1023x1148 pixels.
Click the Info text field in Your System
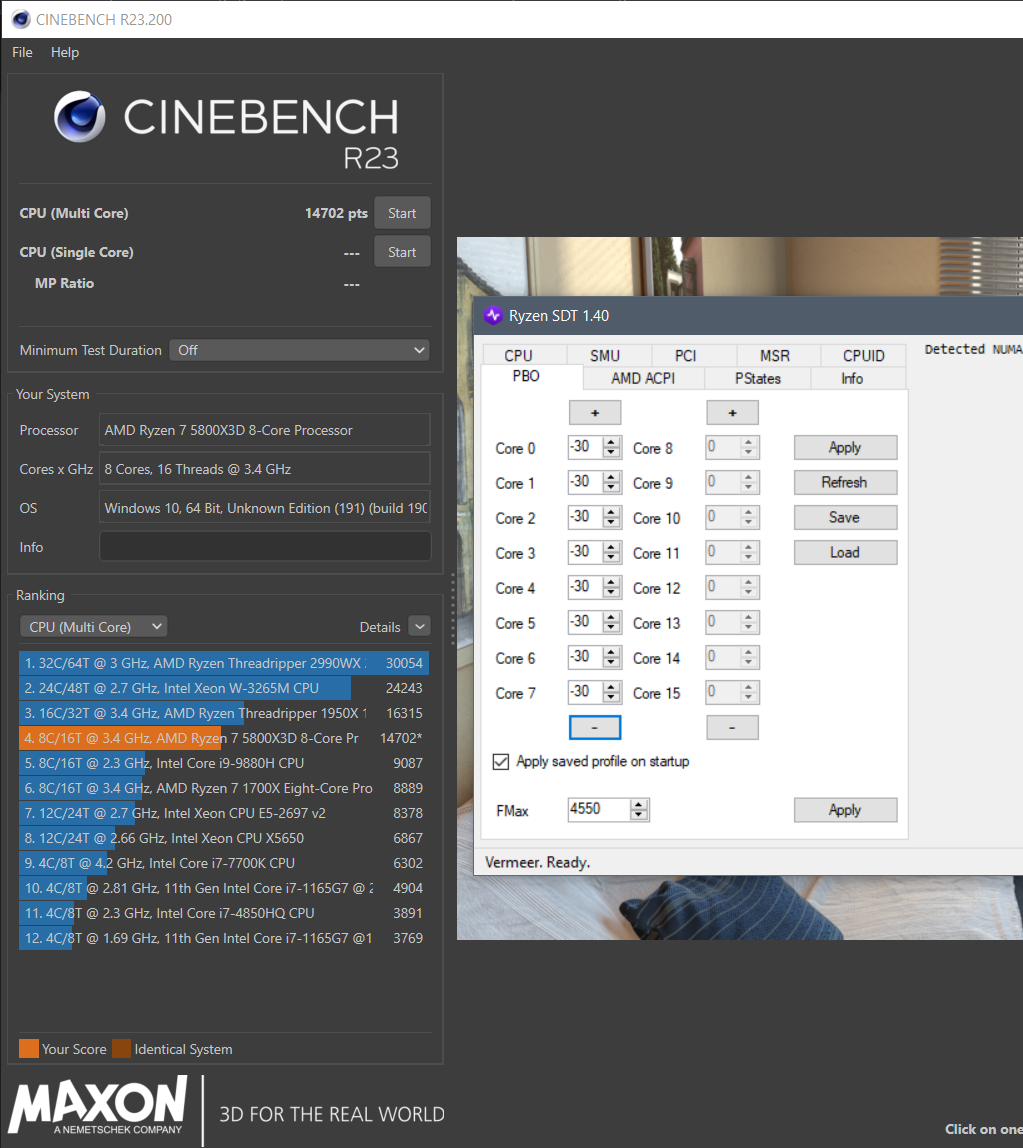[265, 547]
